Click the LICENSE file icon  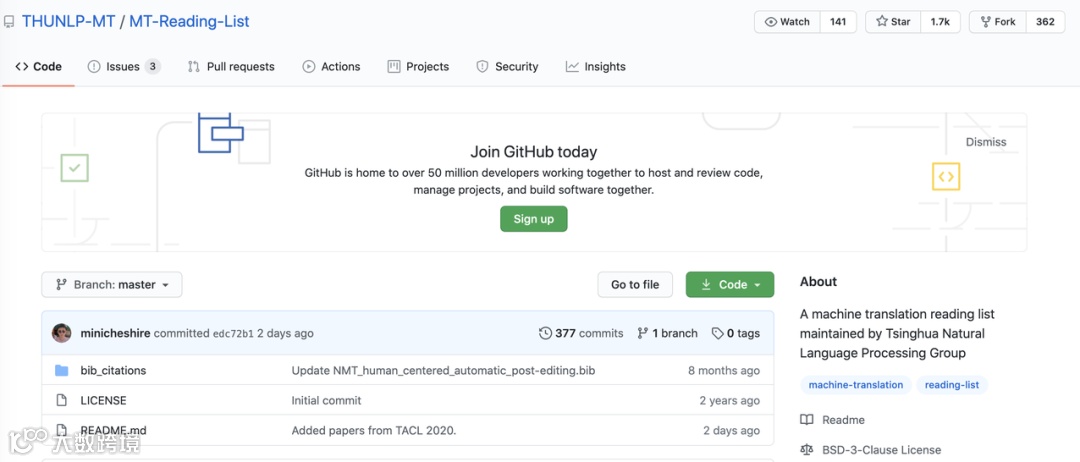click(62, 401)
